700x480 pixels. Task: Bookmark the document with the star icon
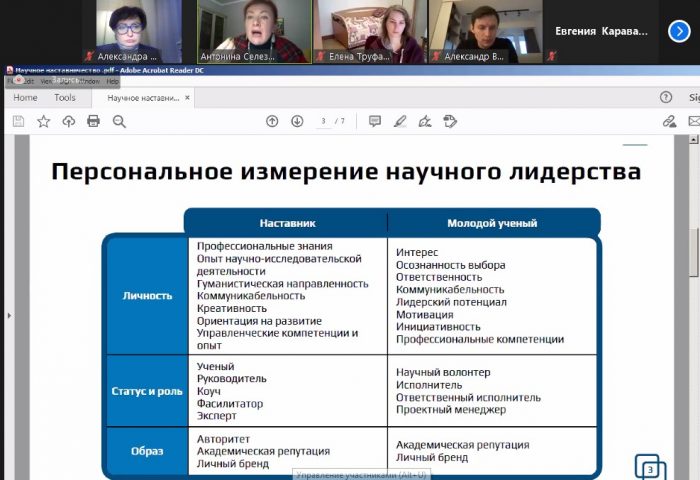[43, 121]
